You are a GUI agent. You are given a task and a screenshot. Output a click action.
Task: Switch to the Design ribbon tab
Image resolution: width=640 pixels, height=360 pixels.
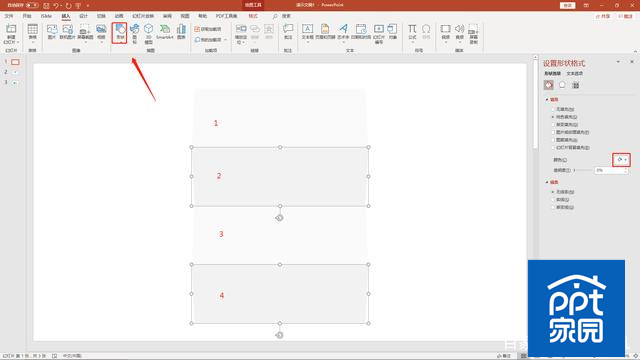84,16
